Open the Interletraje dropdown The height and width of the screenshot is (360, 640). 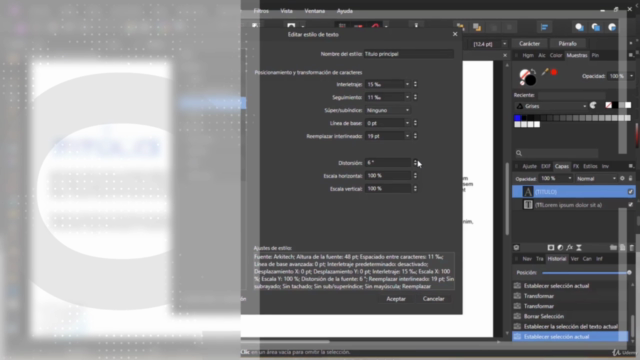point(407,84)
